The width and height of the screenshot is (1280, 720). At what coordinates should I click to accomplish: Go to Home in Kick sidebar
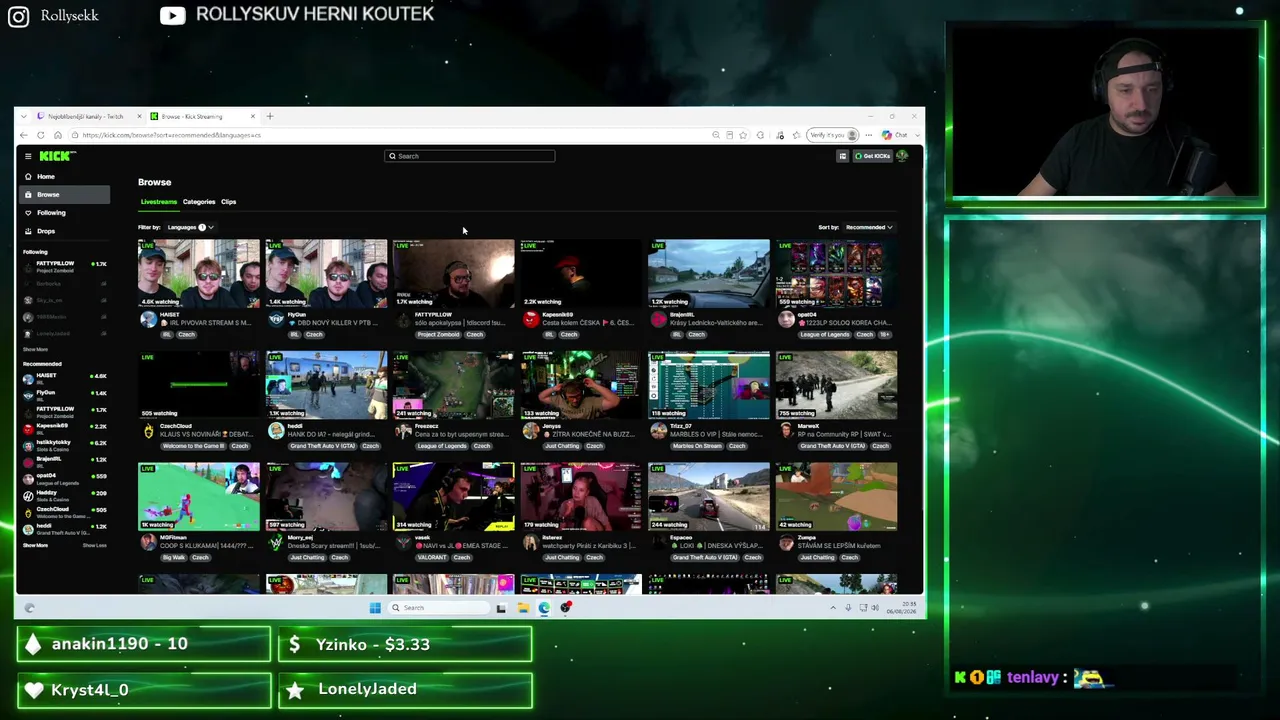[x=62, y=176]
